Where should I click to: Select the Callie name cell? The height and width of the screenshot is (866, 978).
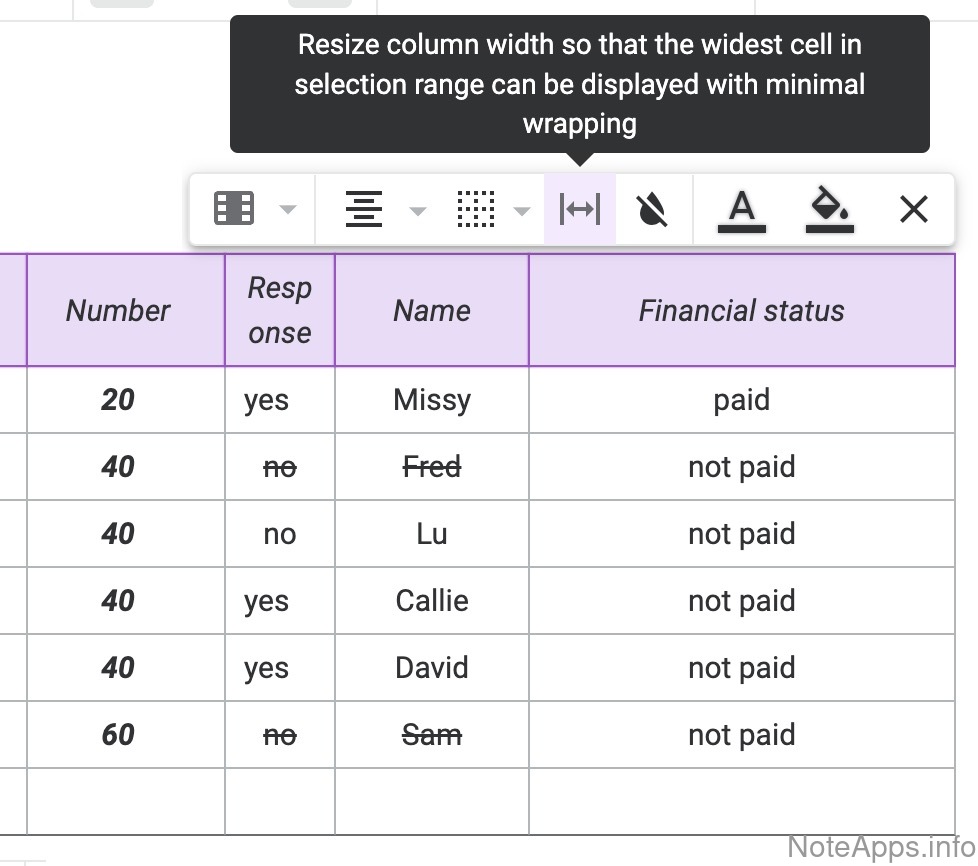tap(431, 601)
